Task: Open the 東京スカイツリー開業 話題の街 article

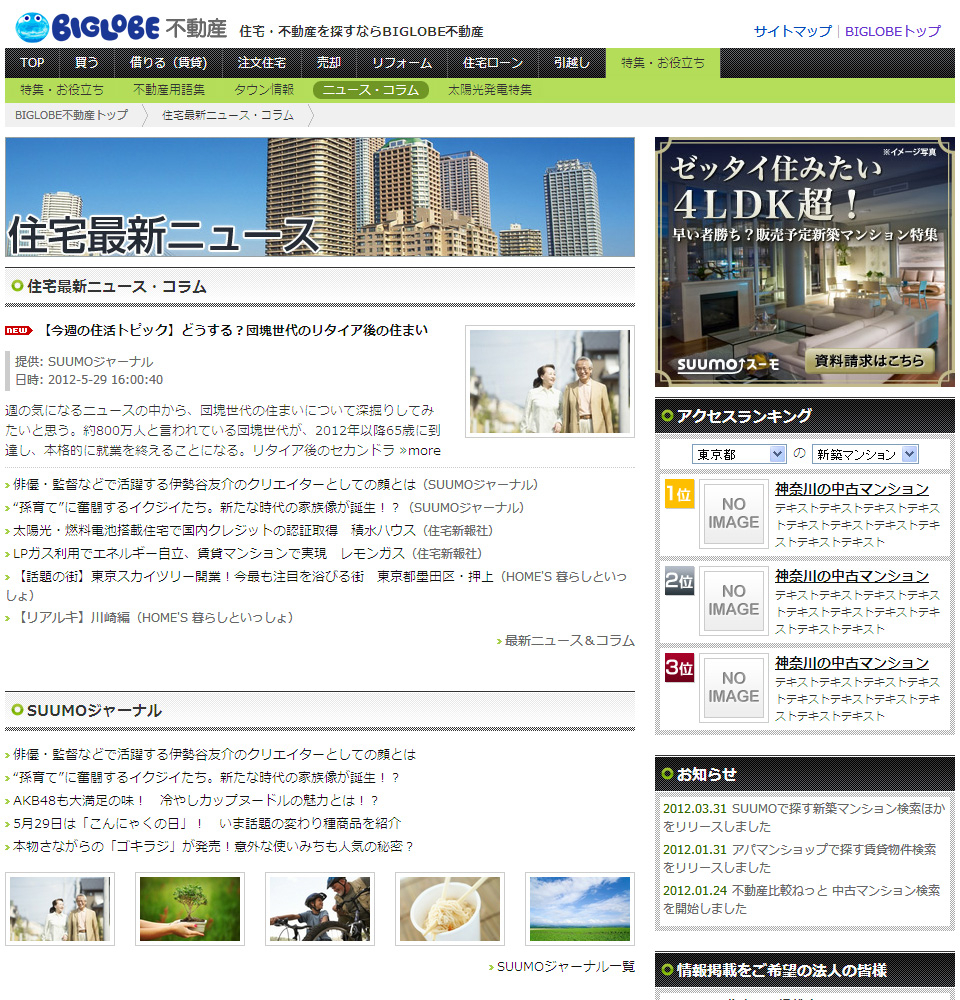Action: coord(316,585)
